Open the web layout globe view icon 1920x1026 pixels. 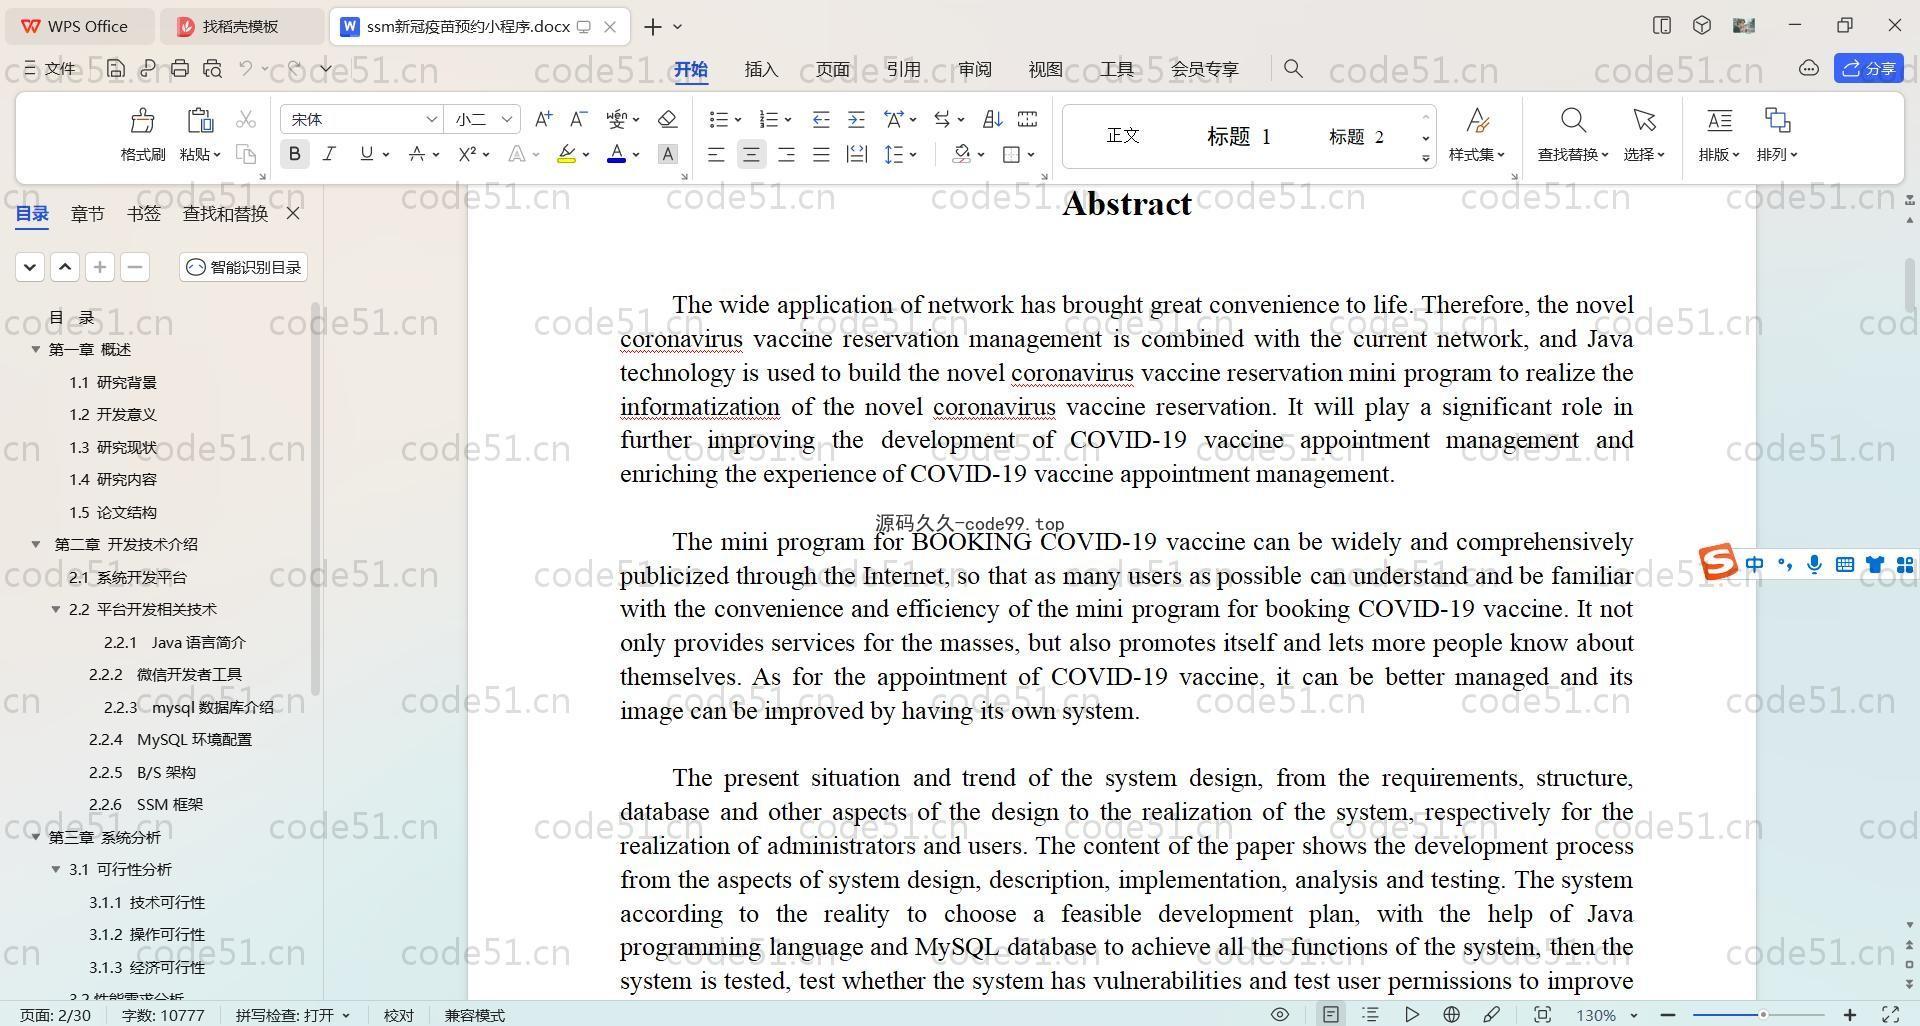point(1451,1014)
